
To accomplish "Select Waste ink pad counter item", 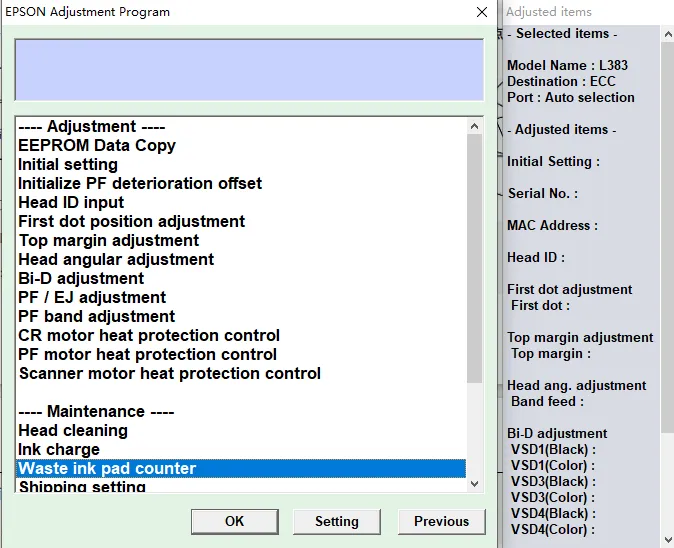I will (x=241, y=468).
